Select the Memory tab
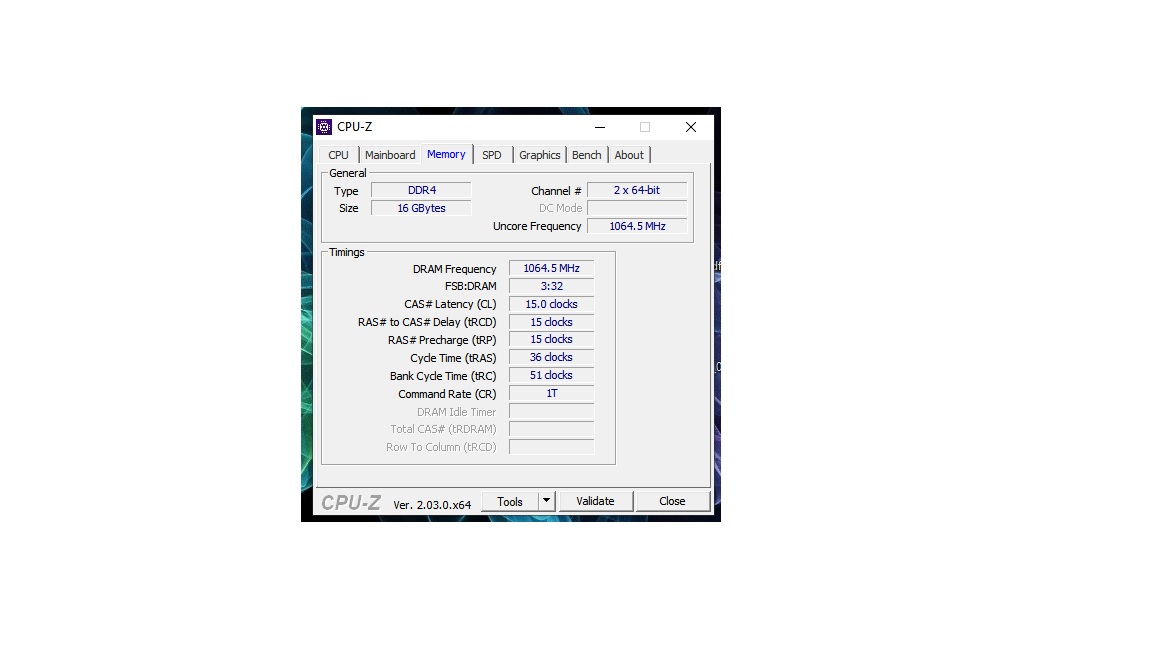Image resolution: width=1152 pixels, height=648 pixels. (447, 154)
